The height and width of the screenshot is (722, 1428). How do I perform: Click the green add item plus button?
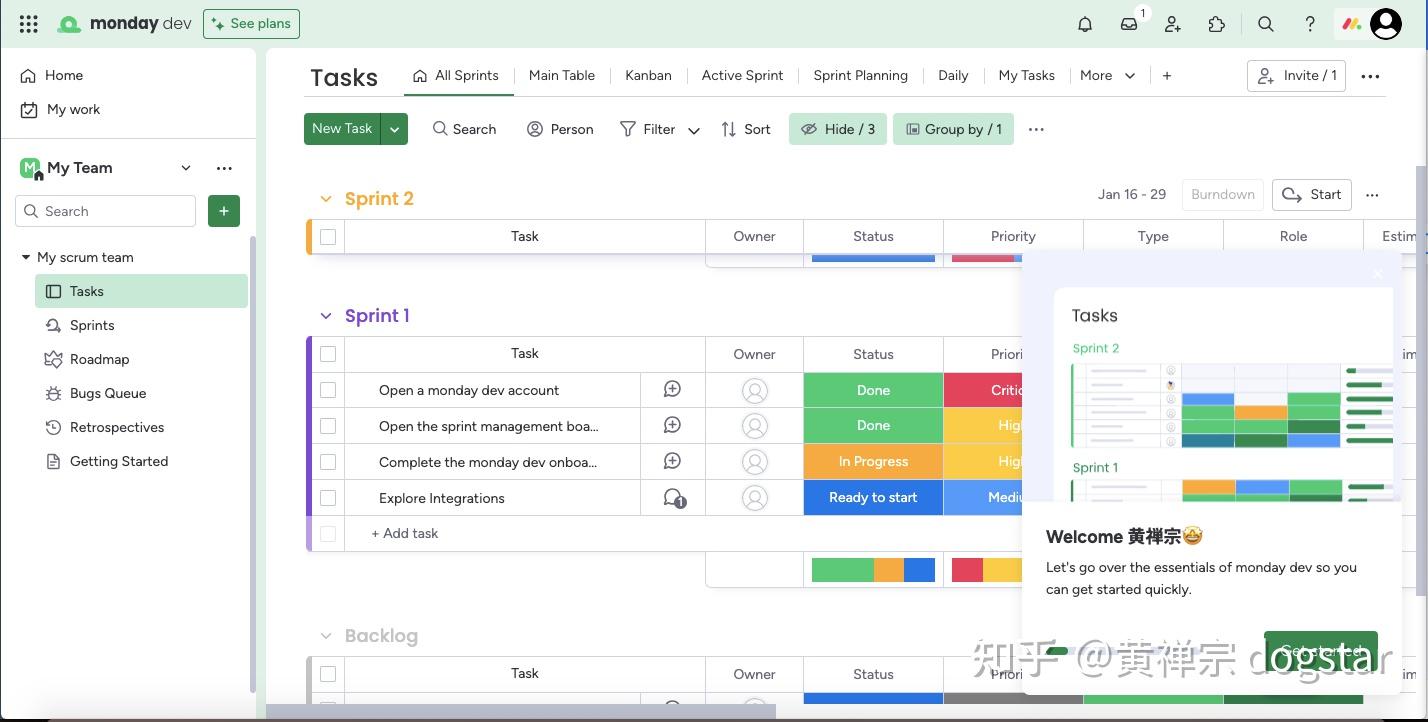[x=224, y=211]
